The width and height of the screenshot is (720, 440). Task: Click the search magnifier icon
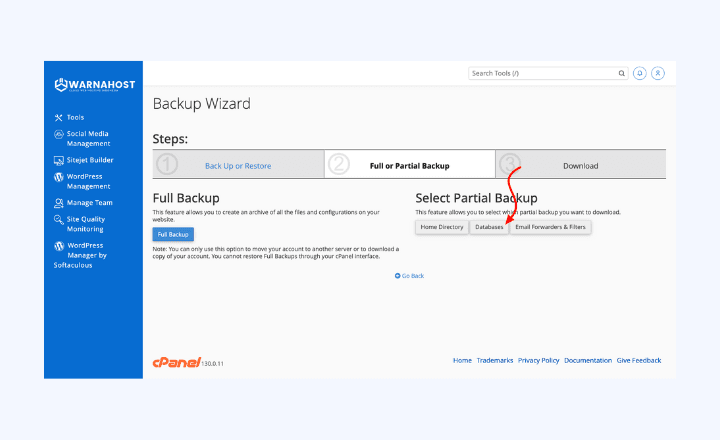(x=620, y=73)
